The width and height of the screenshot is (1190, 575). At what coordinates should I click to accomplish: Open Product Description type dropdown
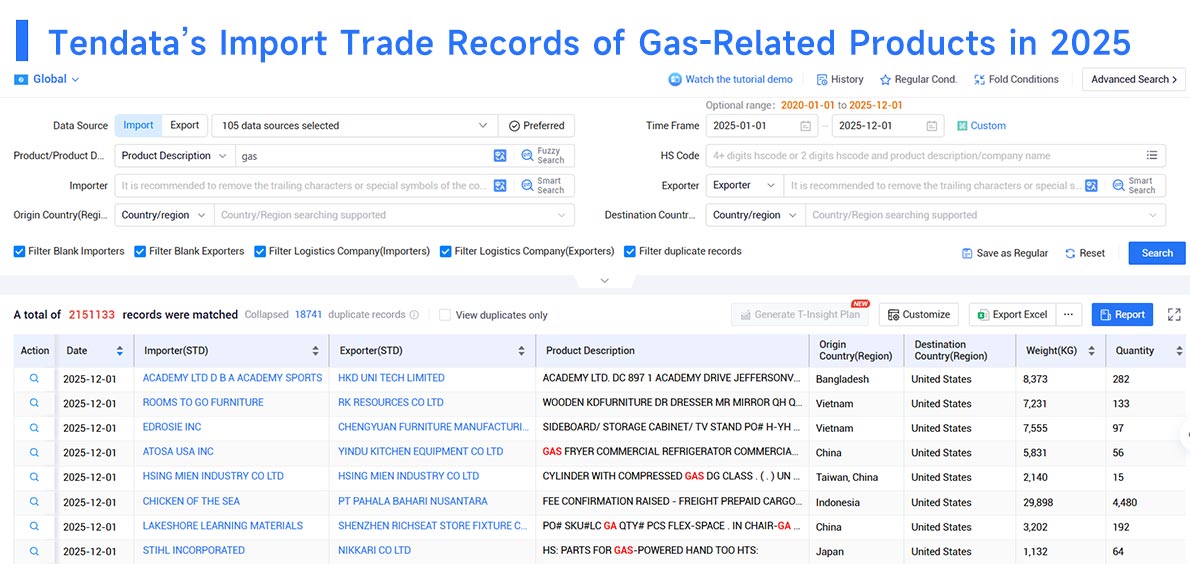[175, 156]
